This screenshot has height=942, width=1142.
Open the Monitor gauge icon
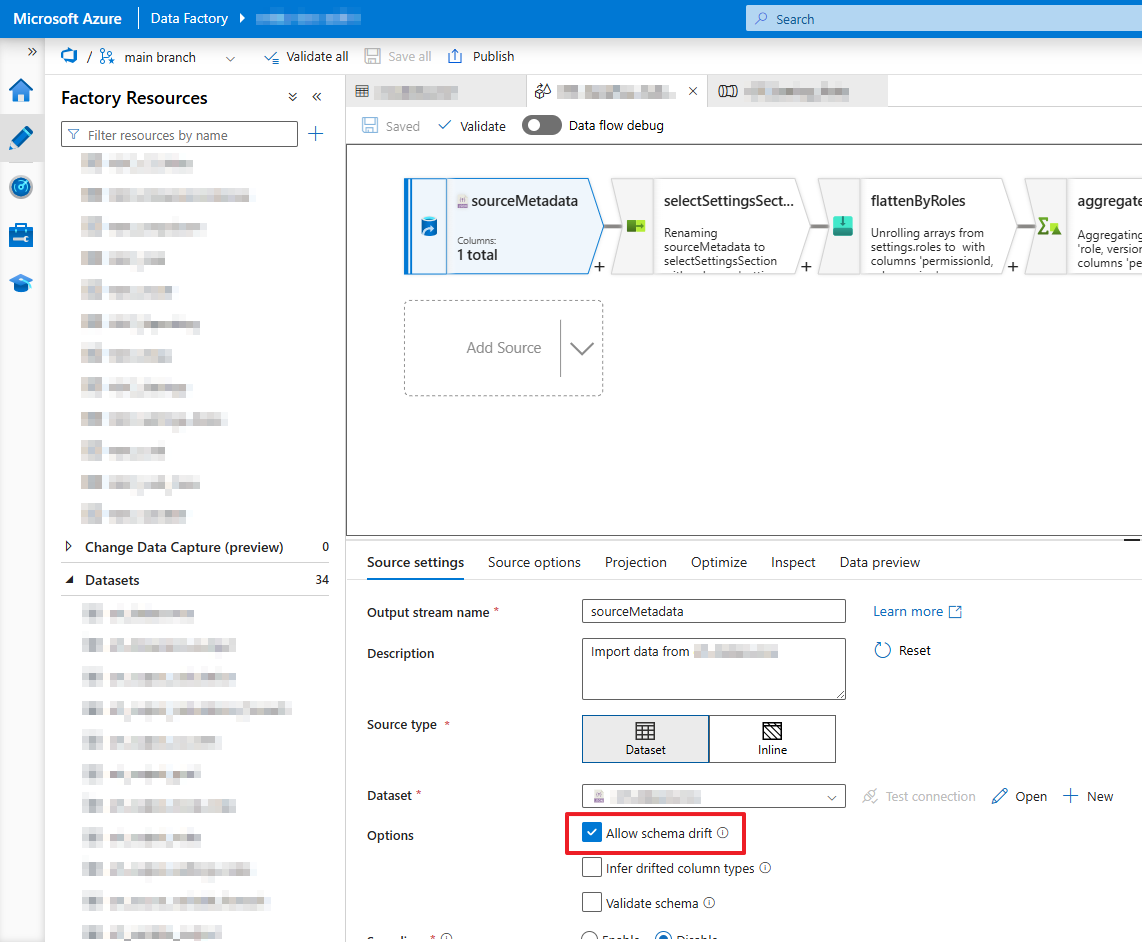[21, 187]
